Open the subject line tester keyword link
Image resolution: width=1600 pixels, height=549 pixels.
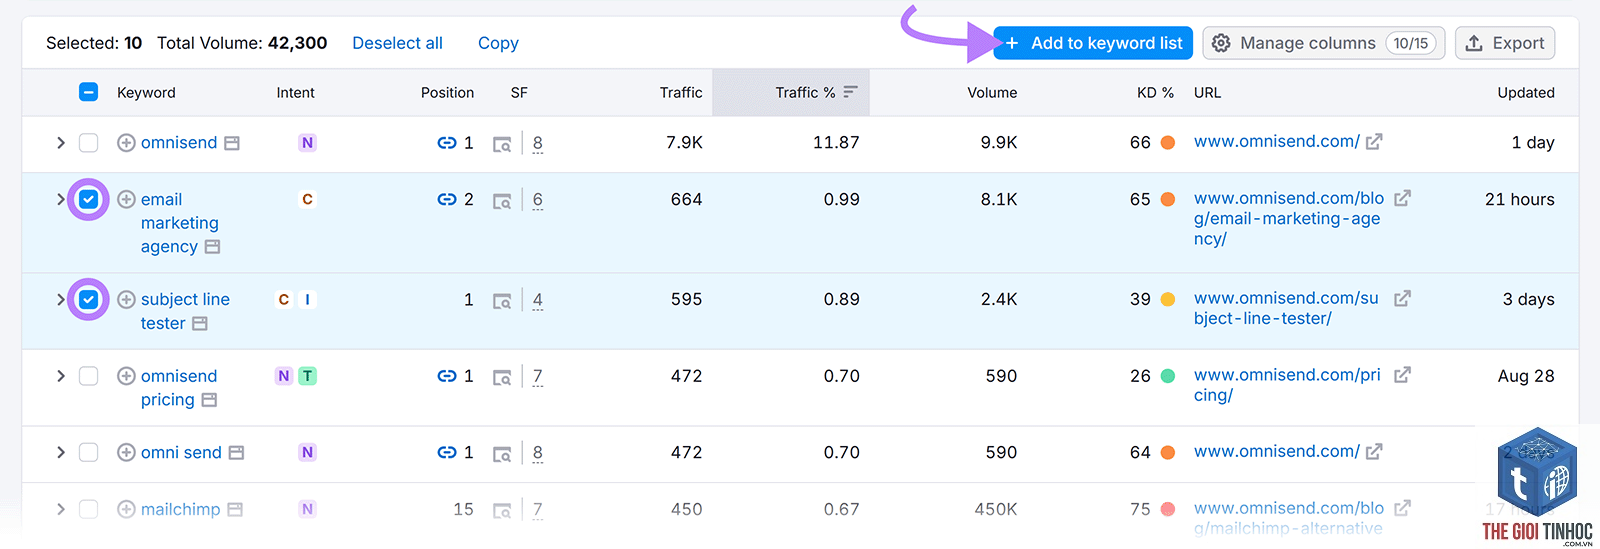point(185,311)
